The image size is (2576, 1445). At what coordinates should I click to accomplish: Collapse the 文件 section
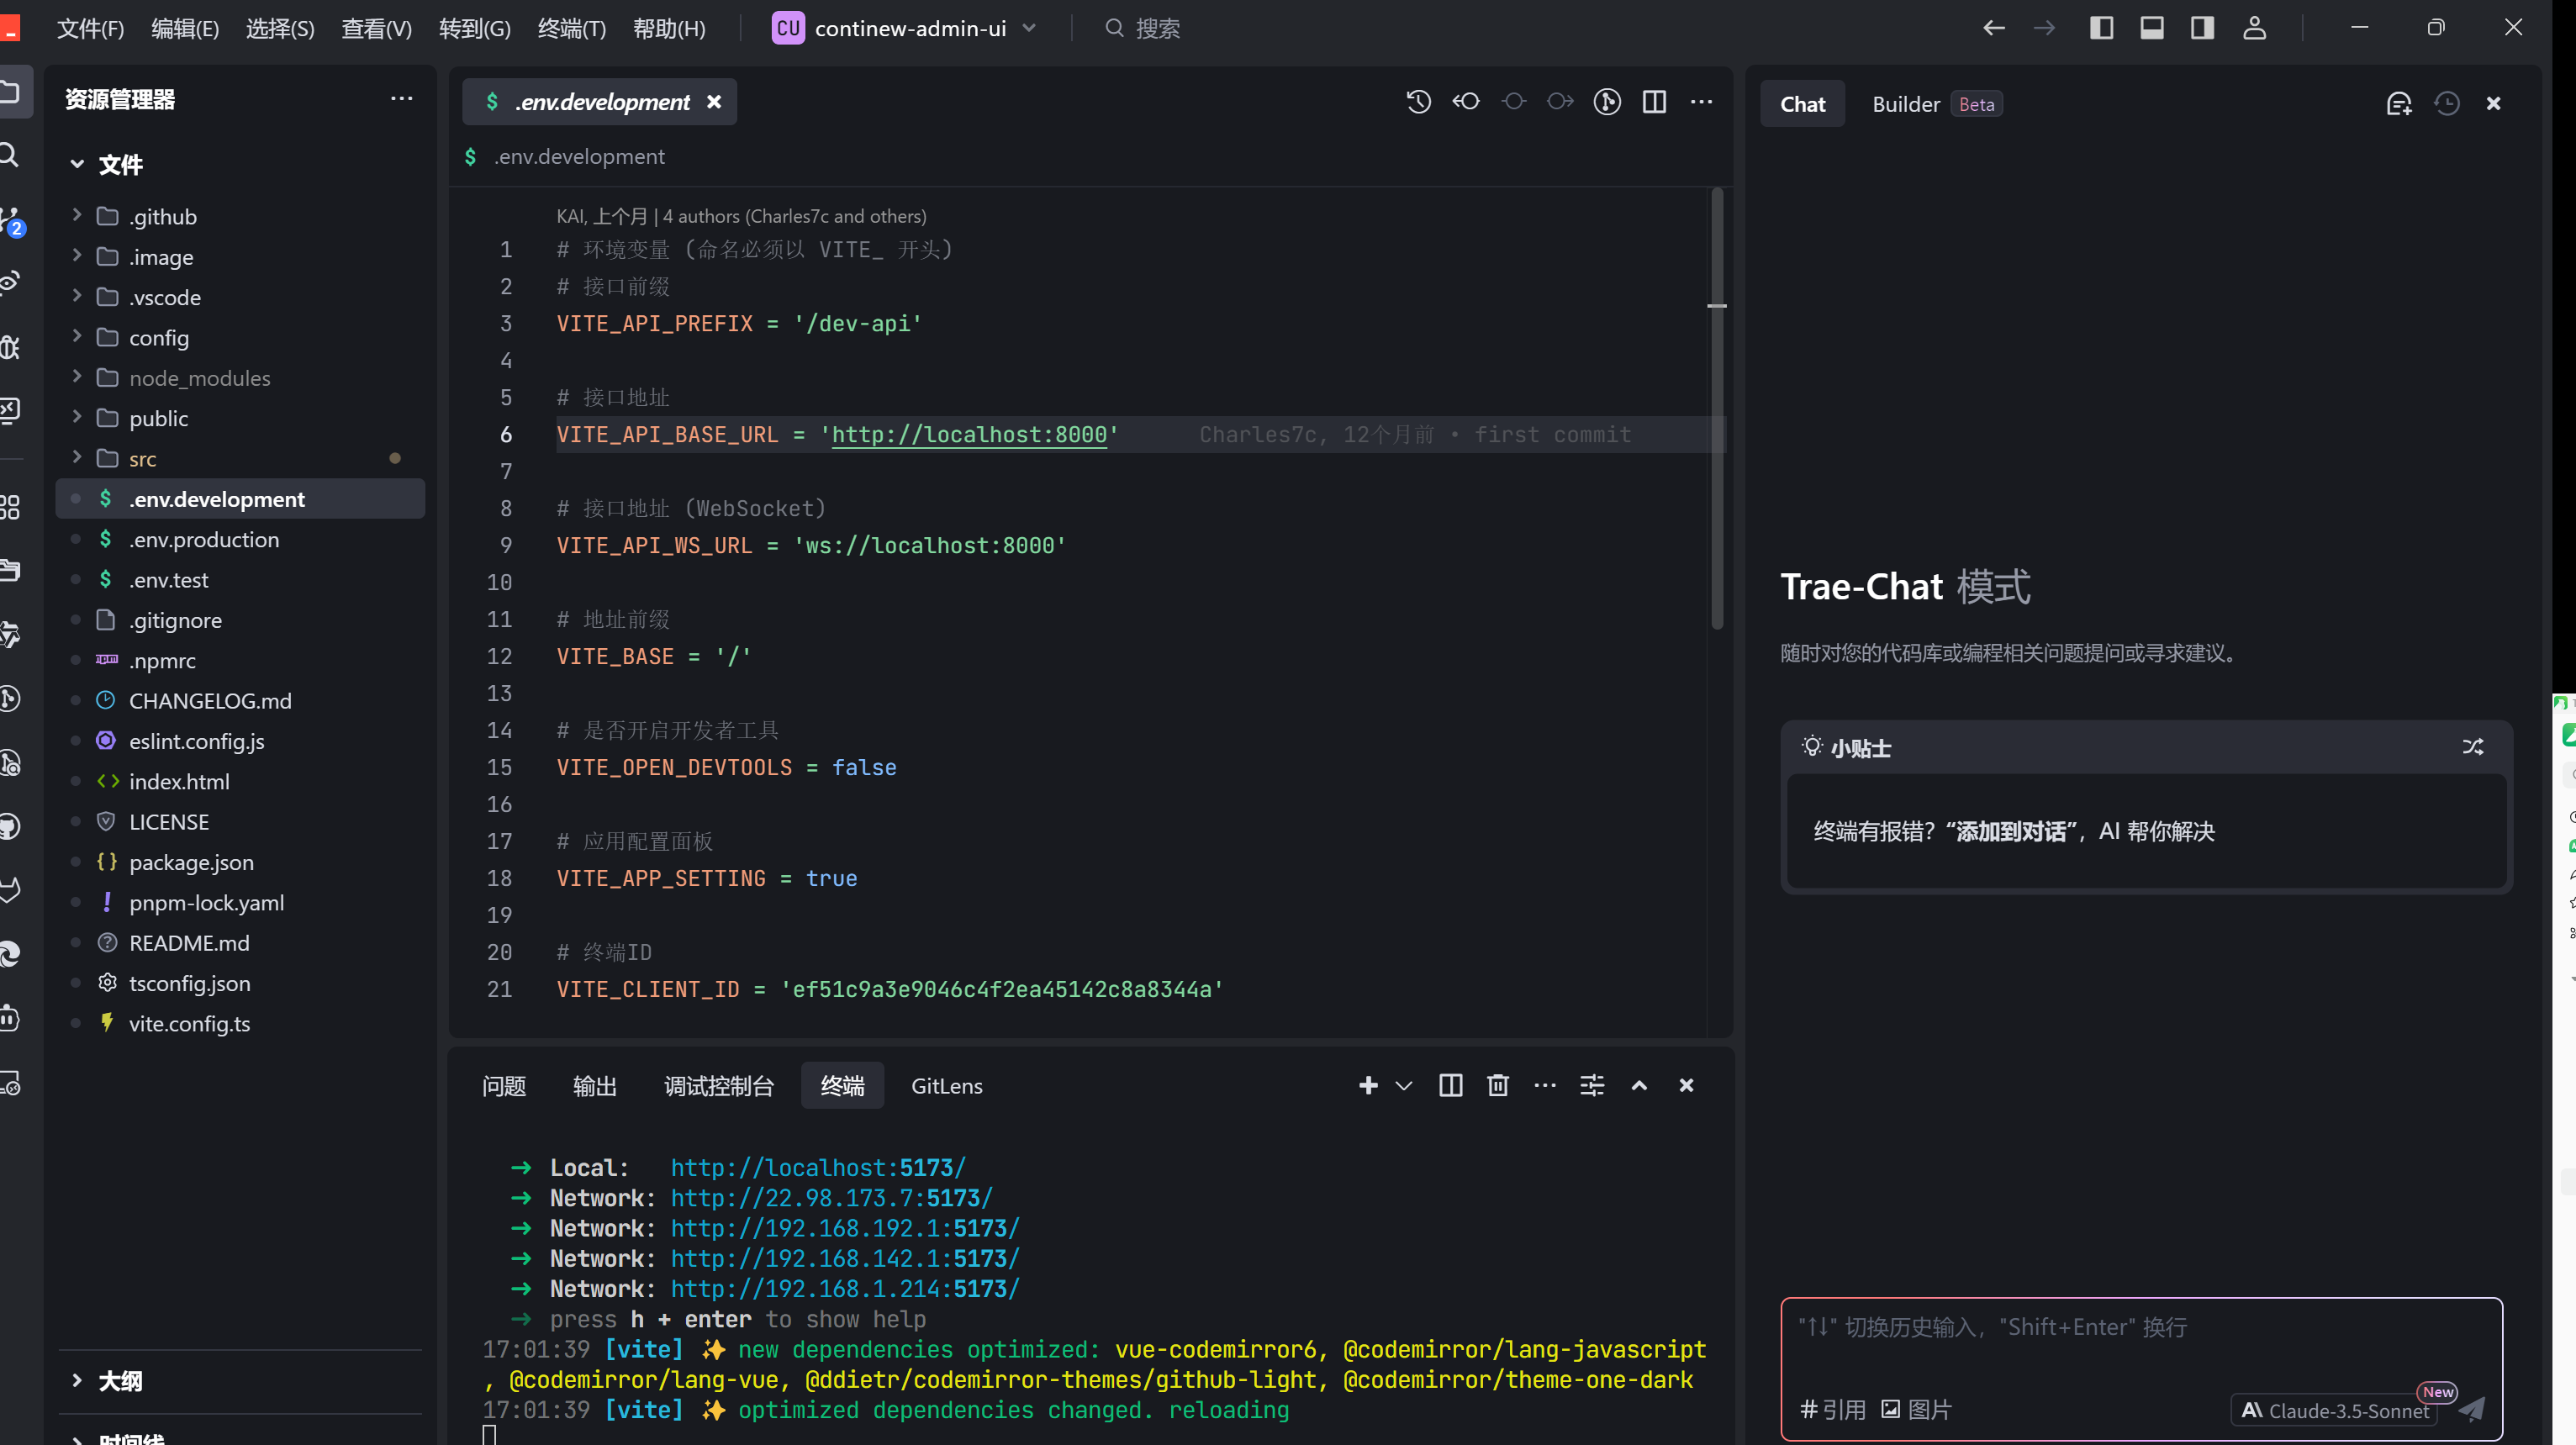pos(77,164)
